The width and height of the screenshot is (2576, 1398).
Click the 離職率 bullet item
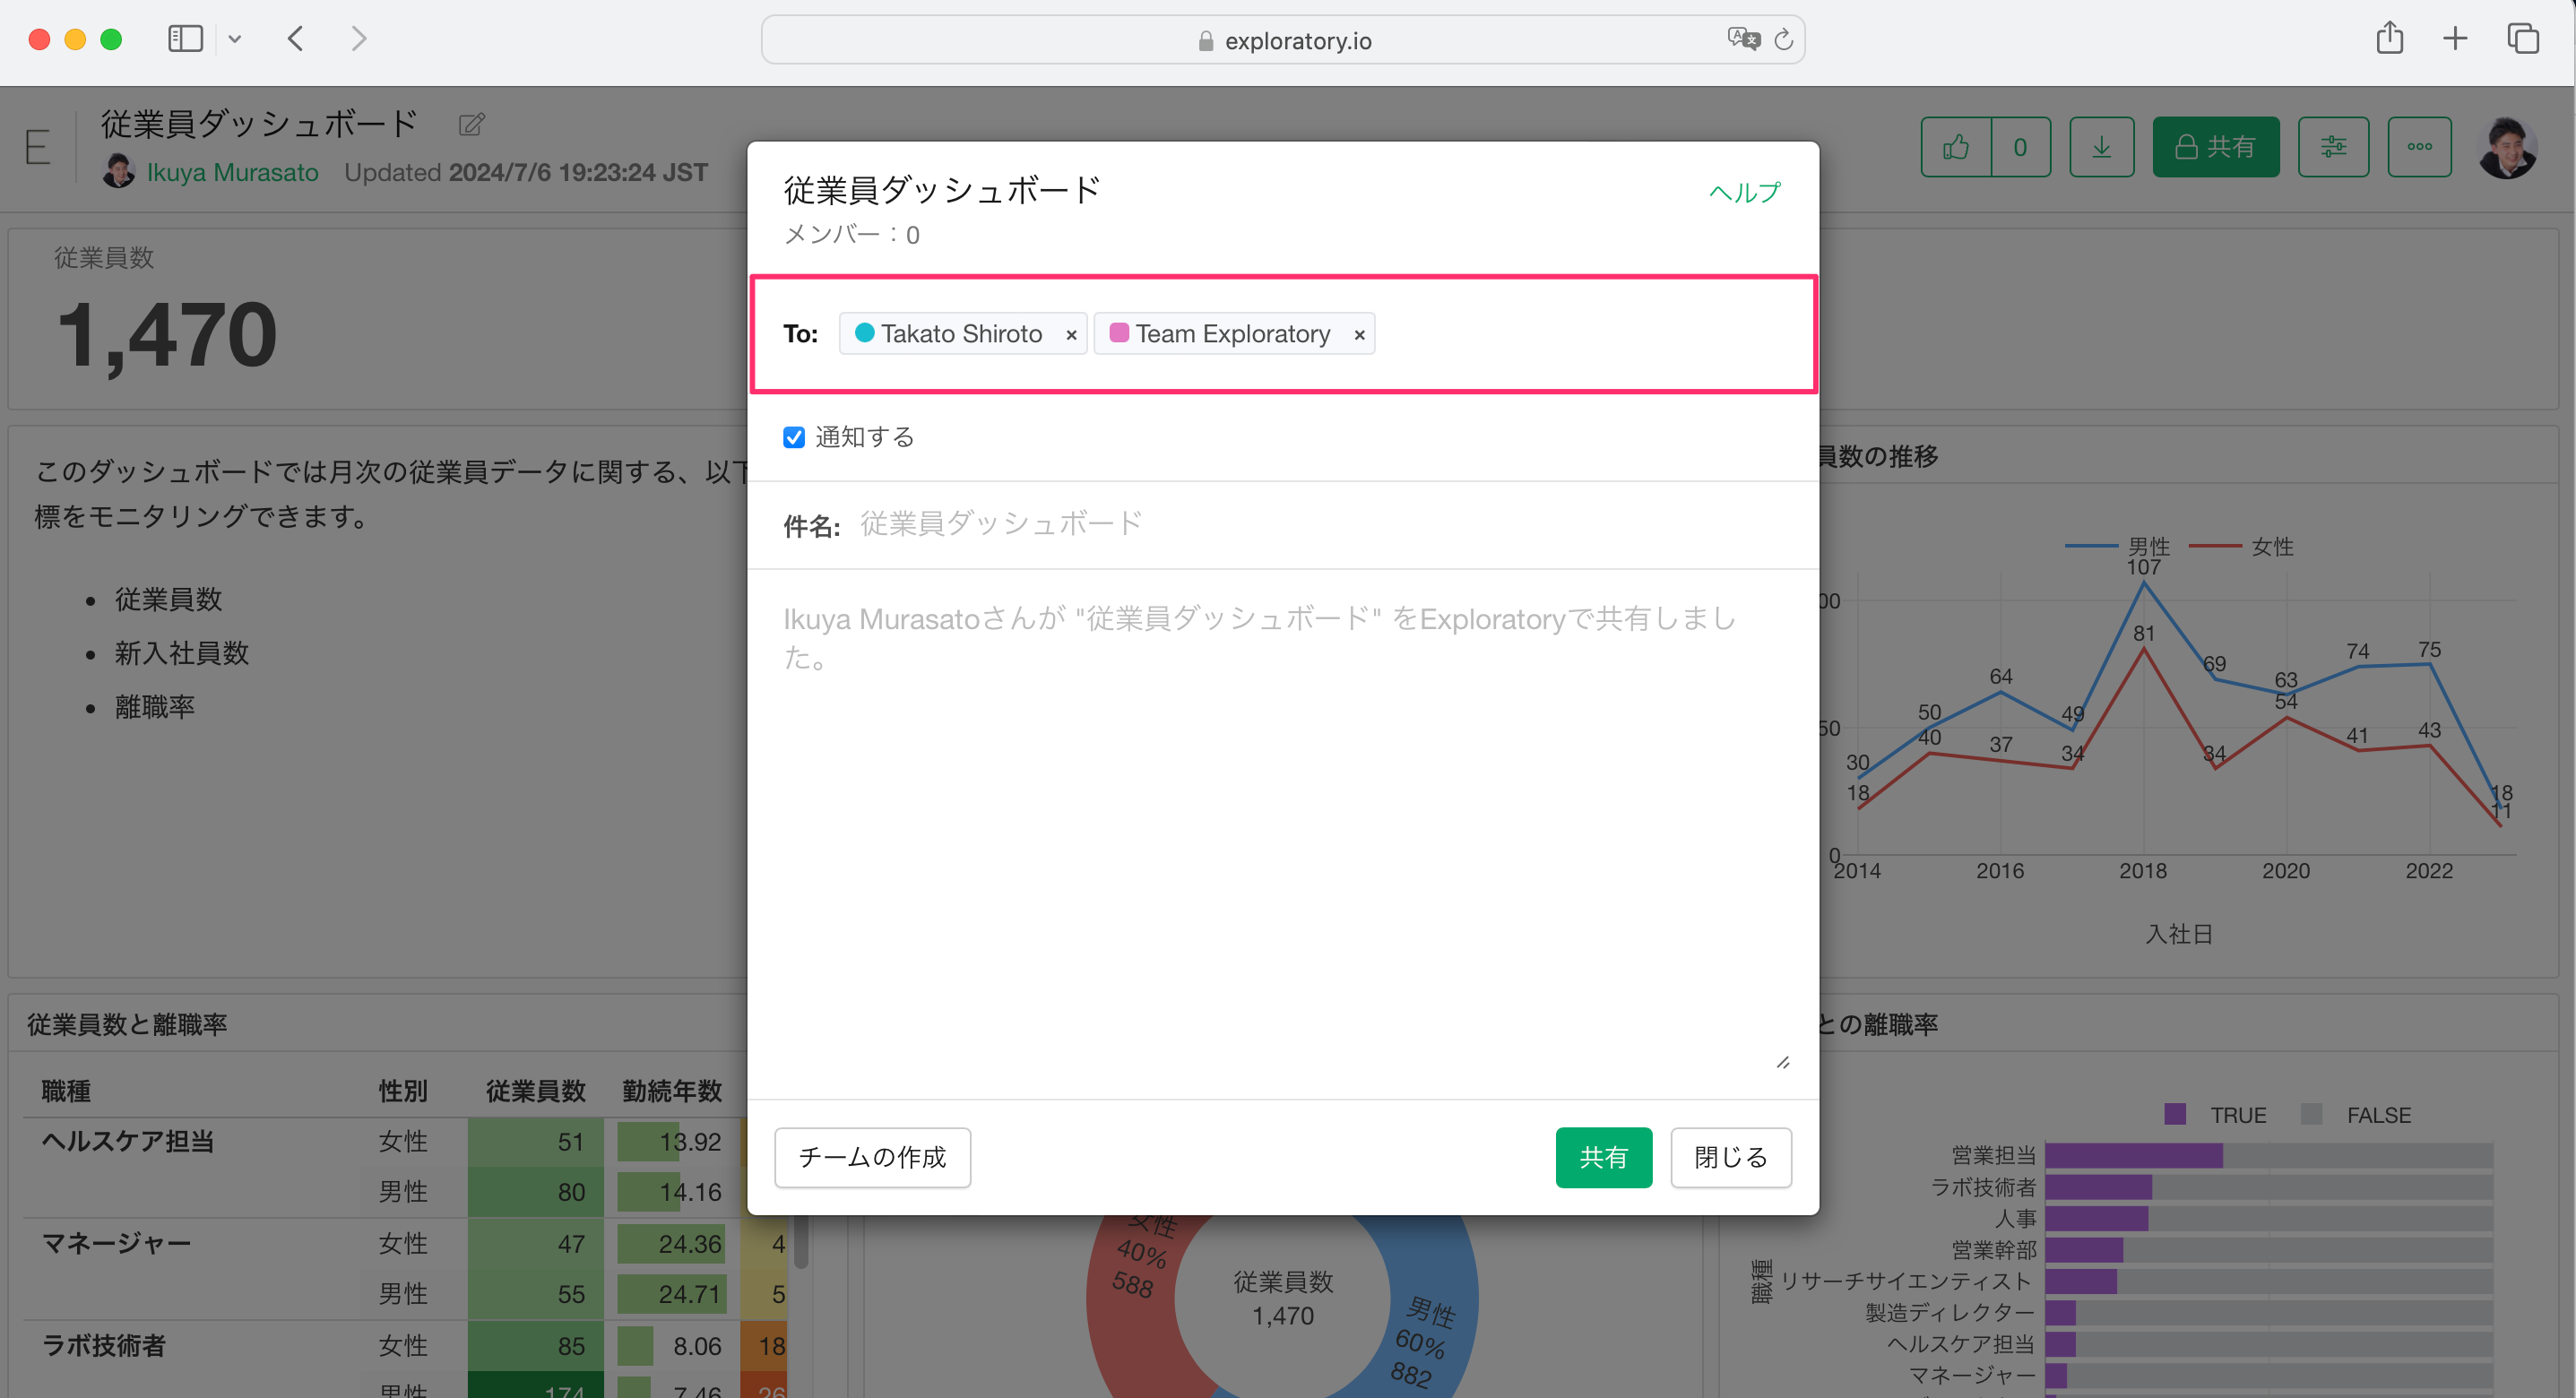click(x=155, y=707)
